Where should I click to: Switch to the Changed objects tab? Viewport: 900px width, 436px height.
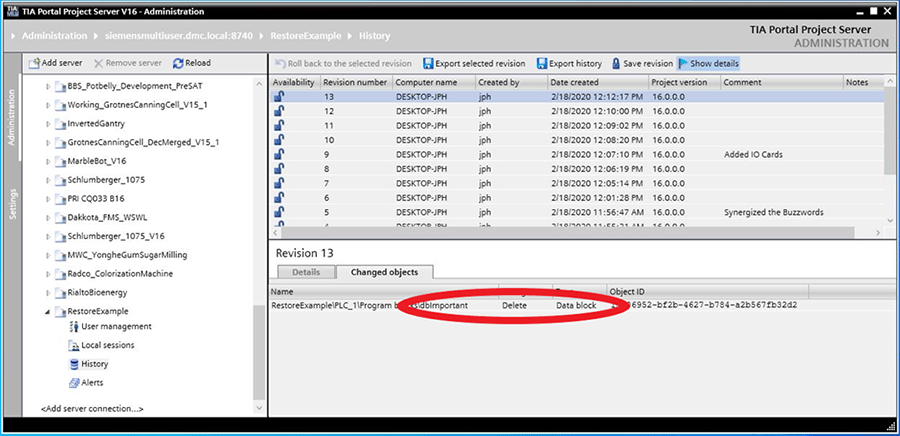(385, 272)
